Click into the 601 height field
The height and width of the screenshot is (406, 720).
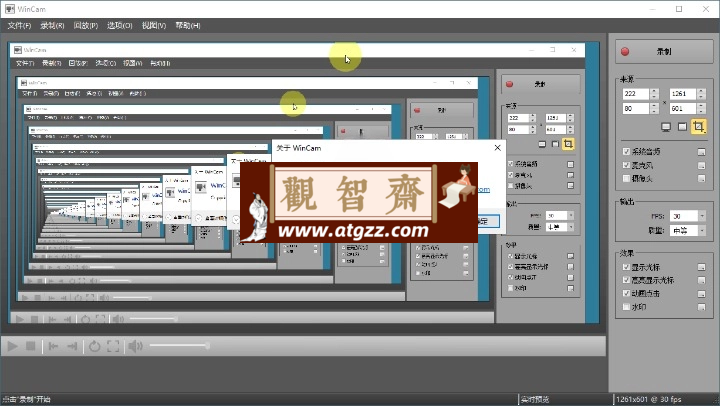[x=683, y=108]
